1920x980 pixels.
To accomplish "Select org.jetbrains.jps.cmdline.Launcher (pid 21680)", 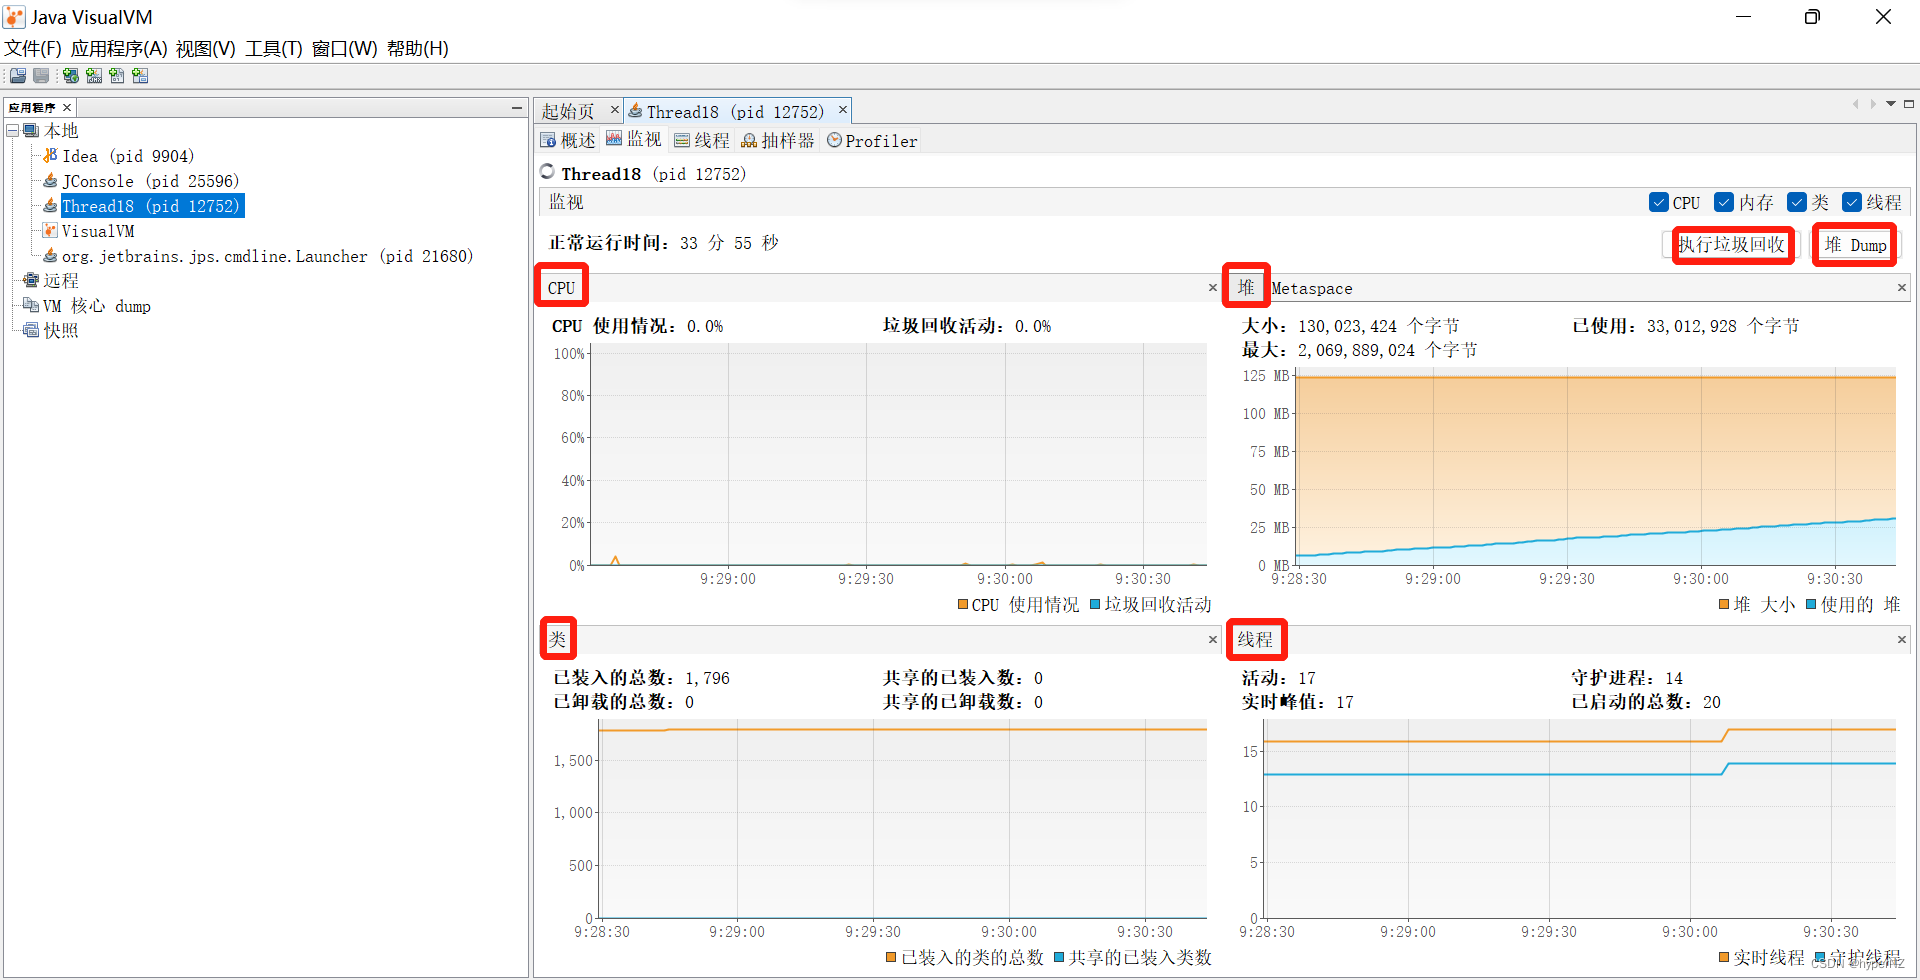I will [267, 256].
